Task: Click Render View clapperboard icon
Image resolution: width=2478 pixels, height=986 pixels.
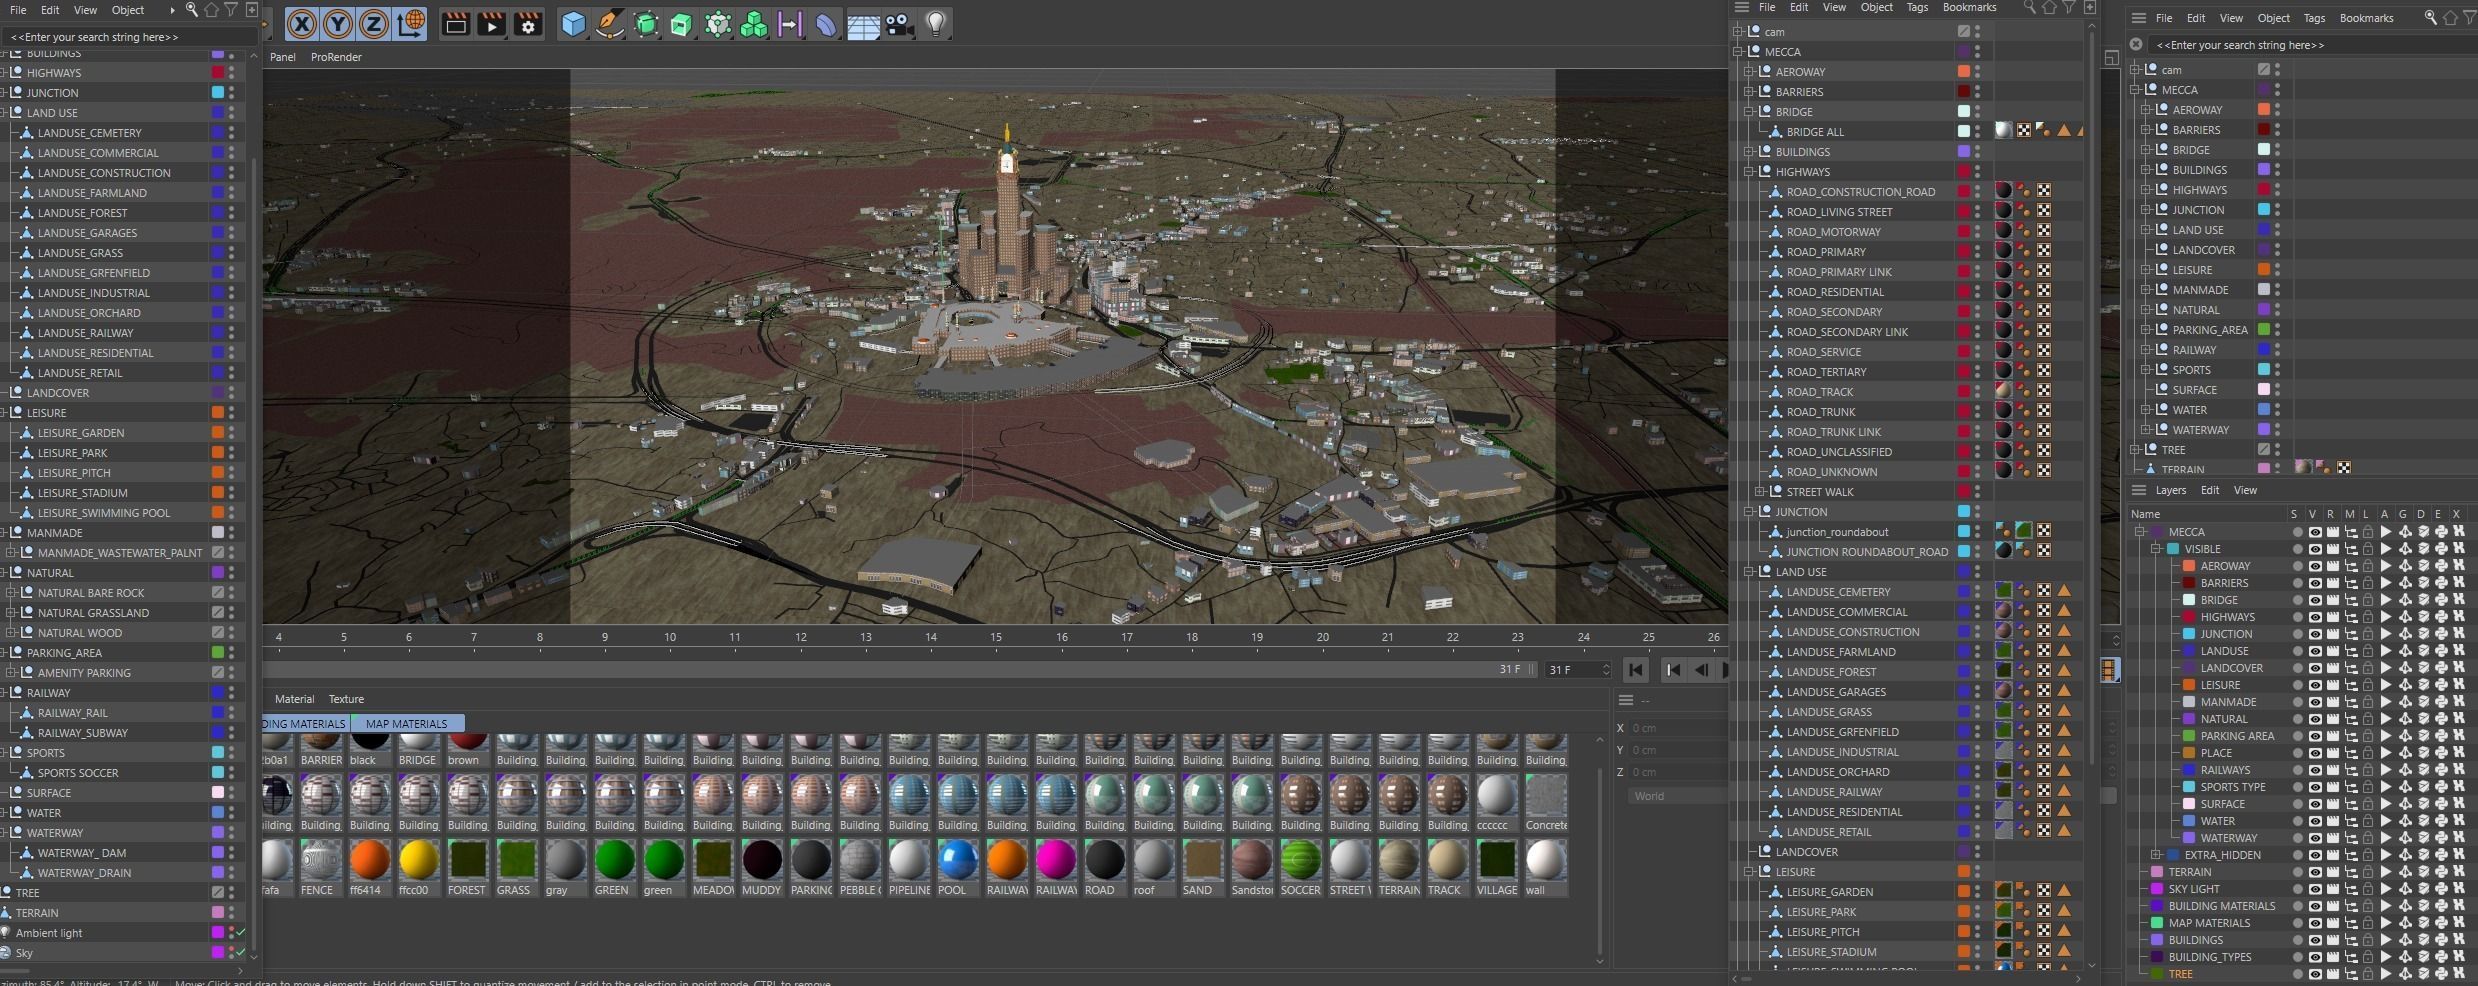Action: pos(456,24)
